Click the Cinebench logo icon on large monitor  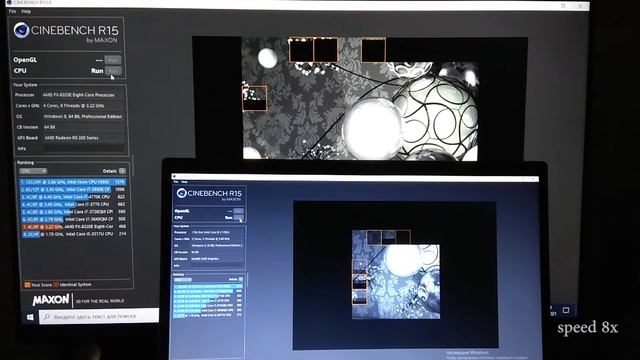pyautogui.click(x=21, y=30)
